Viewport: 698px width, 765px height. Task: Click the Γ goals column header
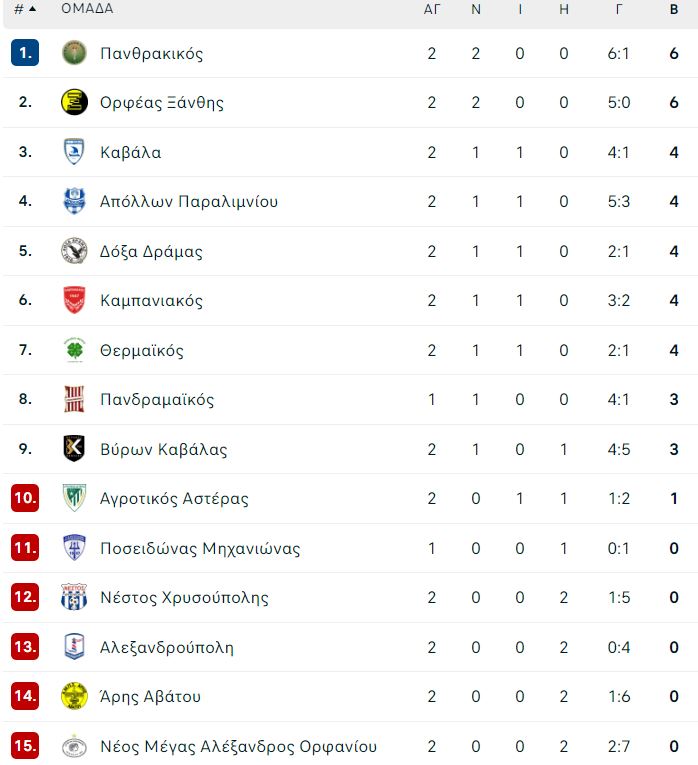point(618,9)
